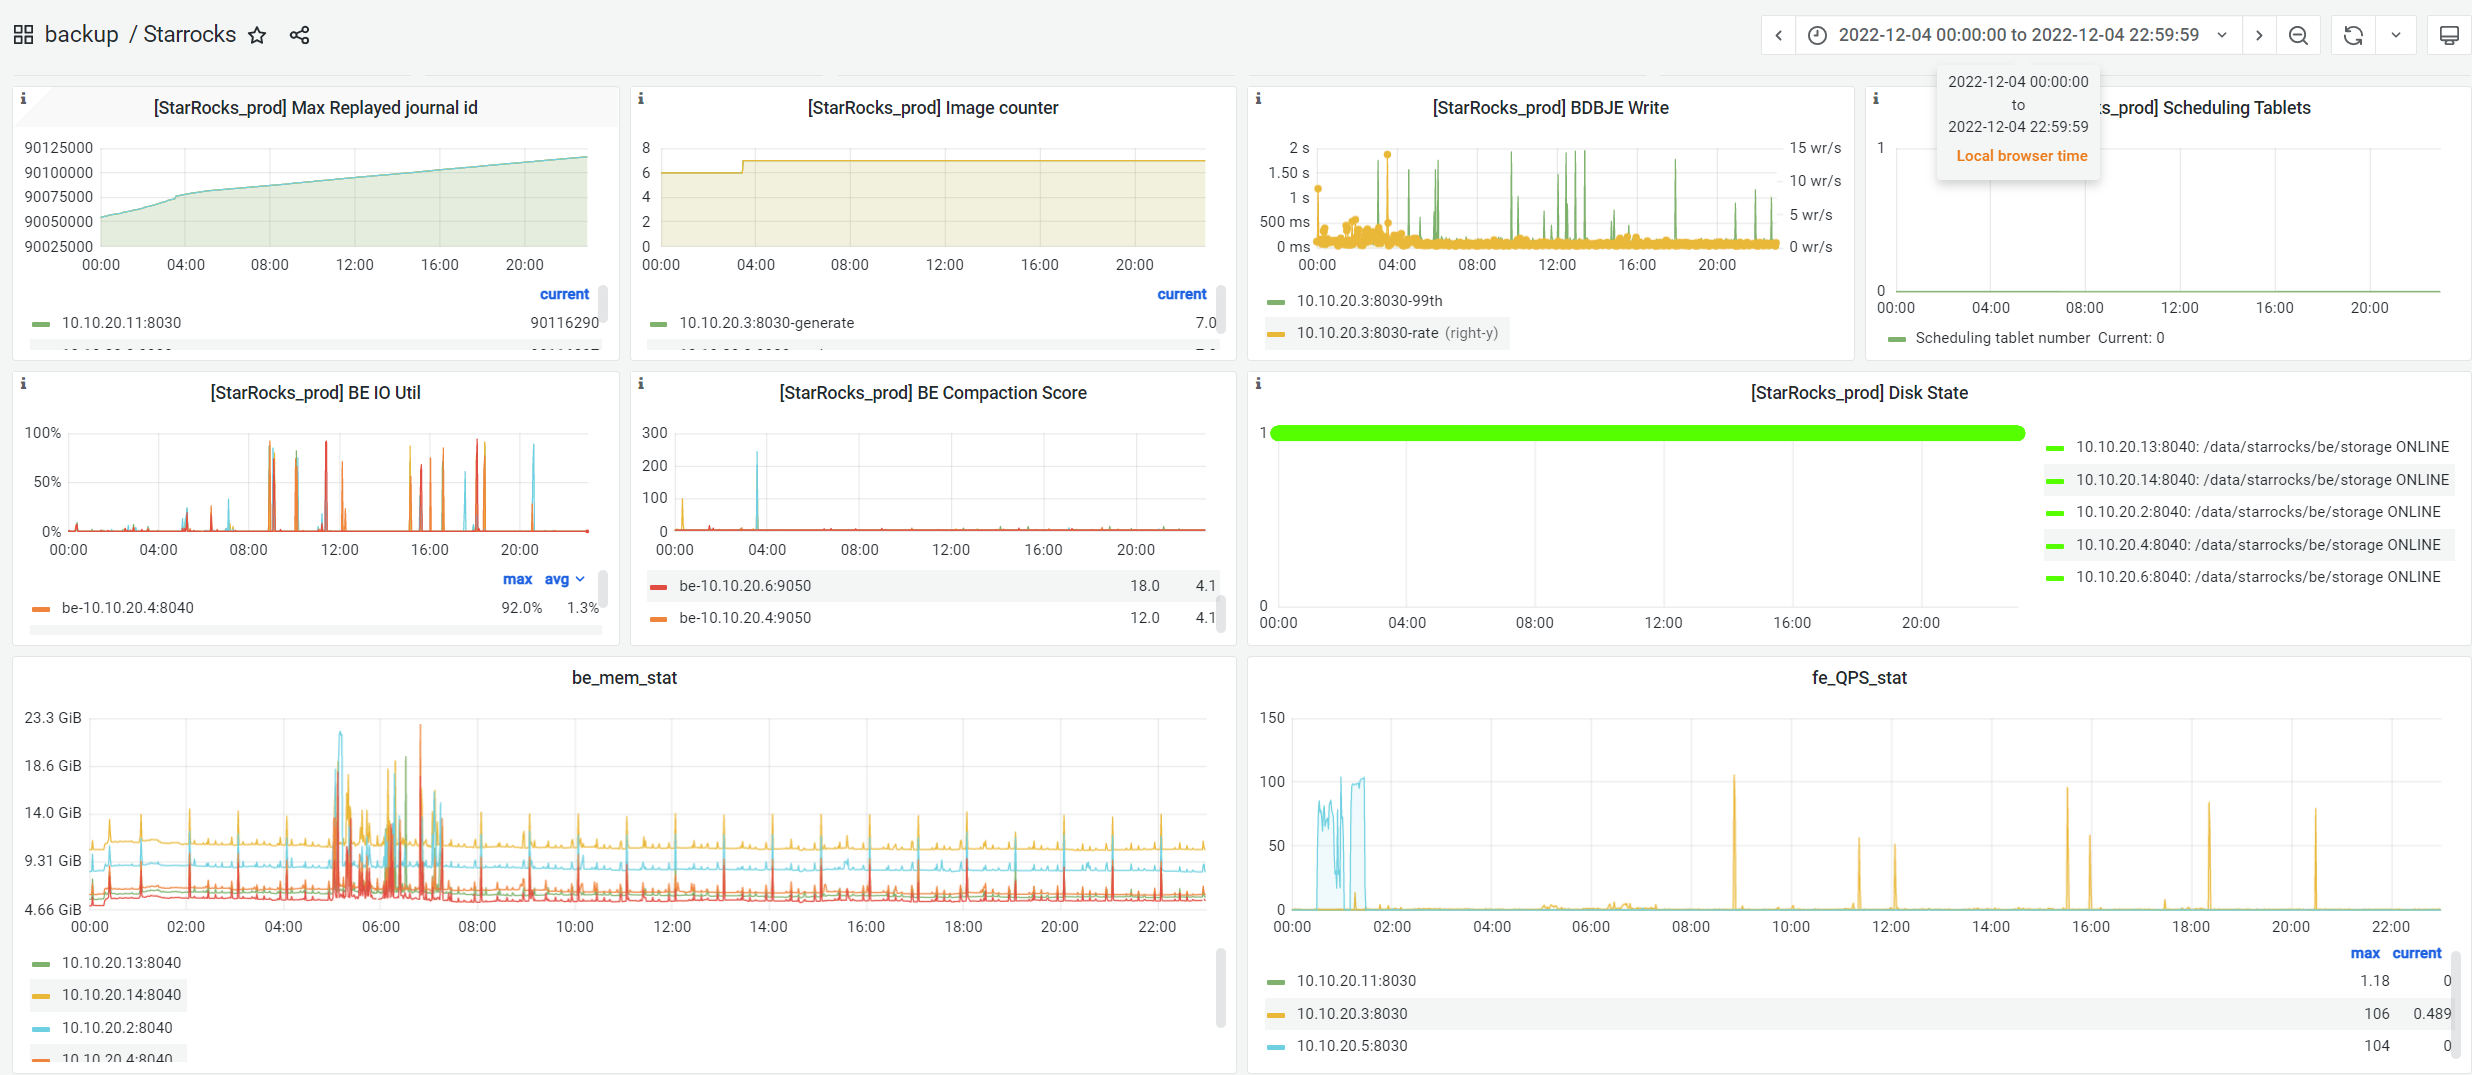
Task: Select 10.10.20.11:8030 in fe_QPS_stat legend
Action: coord(1356,981)
